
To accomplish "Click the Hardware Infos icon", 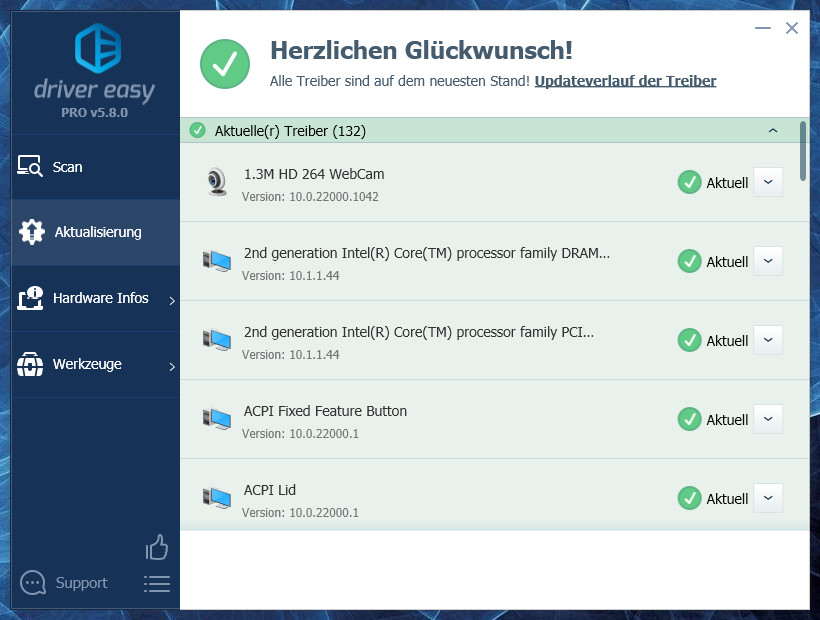I will tap(30, 298).
